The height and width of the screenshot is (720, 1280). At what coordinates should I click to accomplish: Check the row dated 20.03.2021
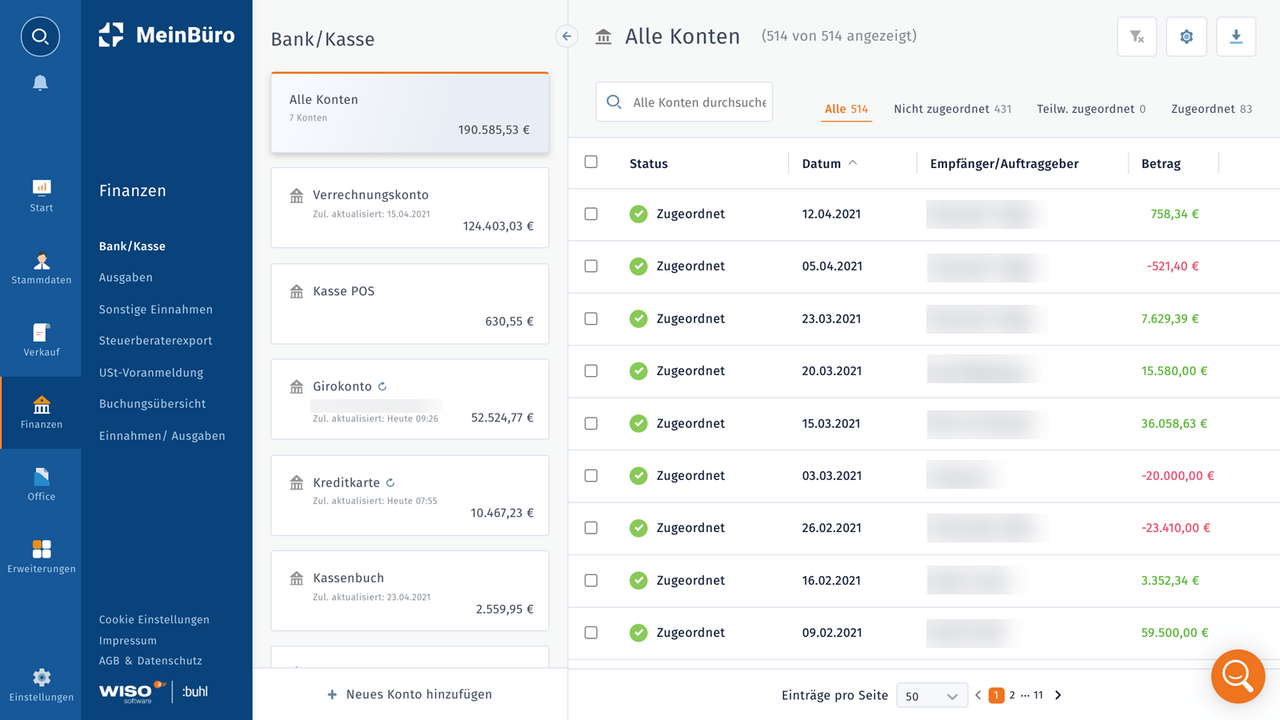coord(591,371)
